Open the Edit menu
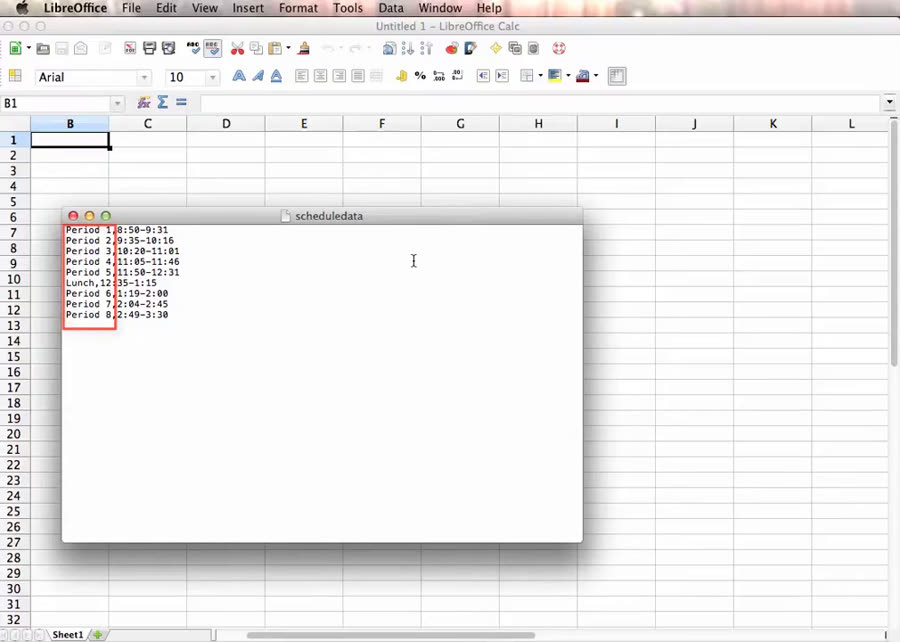 166,8
